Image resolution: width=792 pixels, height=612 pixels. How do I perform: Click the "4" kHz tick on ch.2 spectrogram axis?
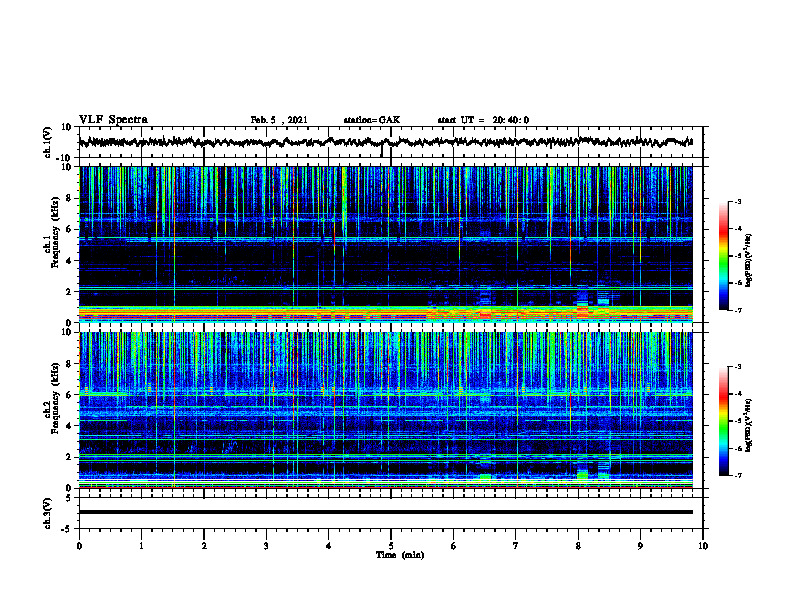coord(70,426)
